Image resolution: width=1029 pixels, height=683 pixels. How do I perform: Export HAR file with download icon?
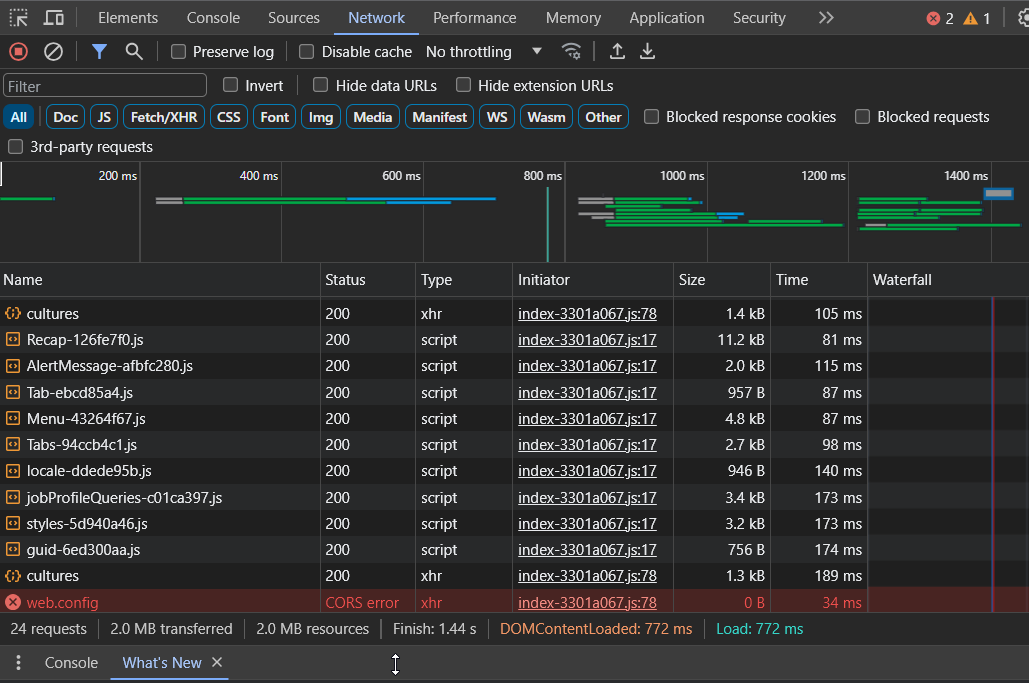pos(647,51)
